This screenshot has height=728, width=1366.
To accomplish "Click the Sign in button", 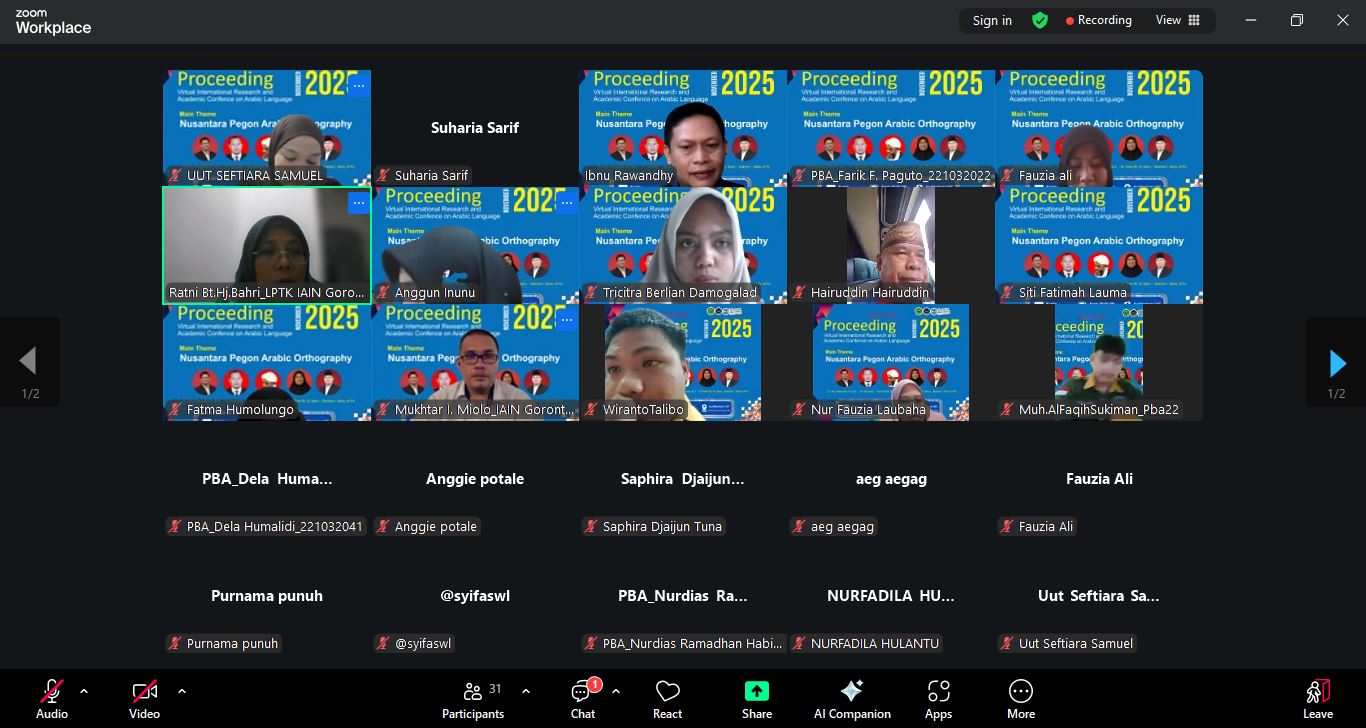I will (992, 20).
